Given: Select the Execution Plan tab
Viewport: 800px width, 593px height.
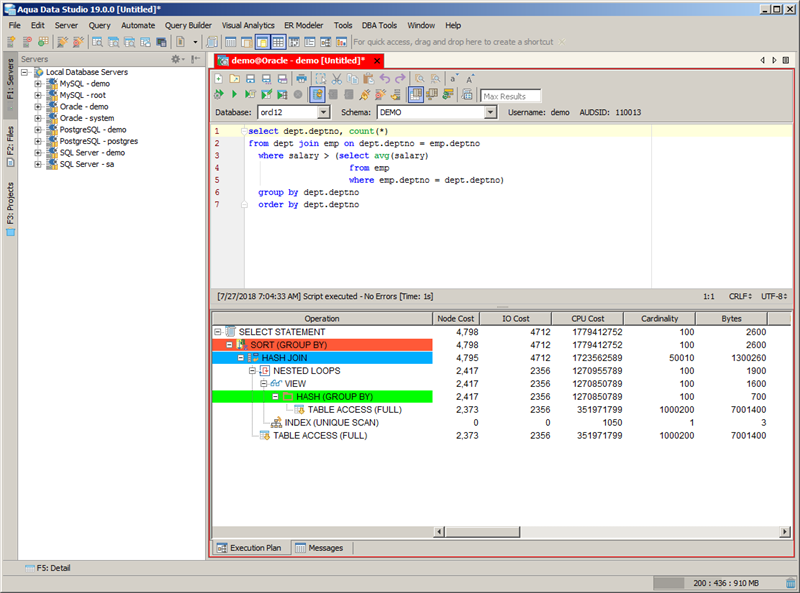Looking at the screenshot, I should point(249,548).
